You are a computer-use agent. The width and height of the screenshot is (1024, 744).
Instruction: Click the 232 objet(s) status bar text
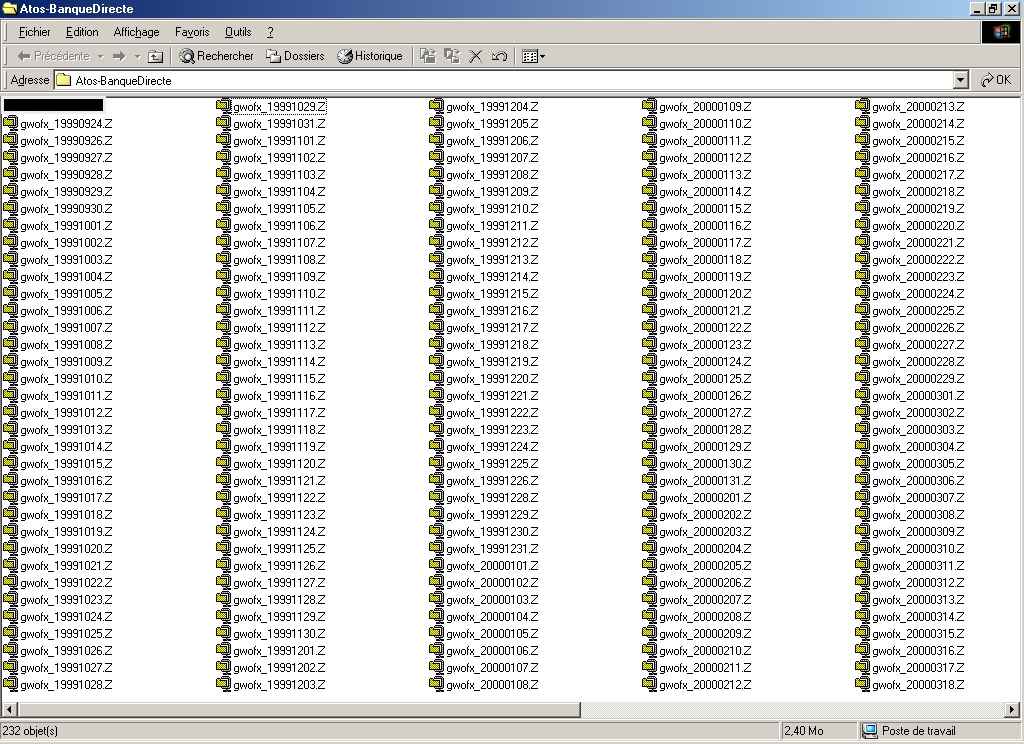point(30,731)
